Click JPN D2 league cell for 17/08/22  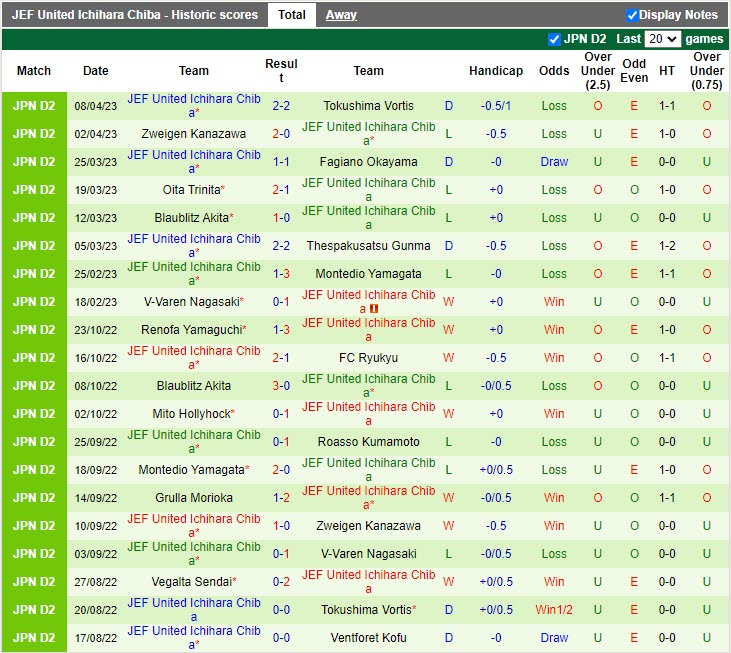tap(34, 637)
